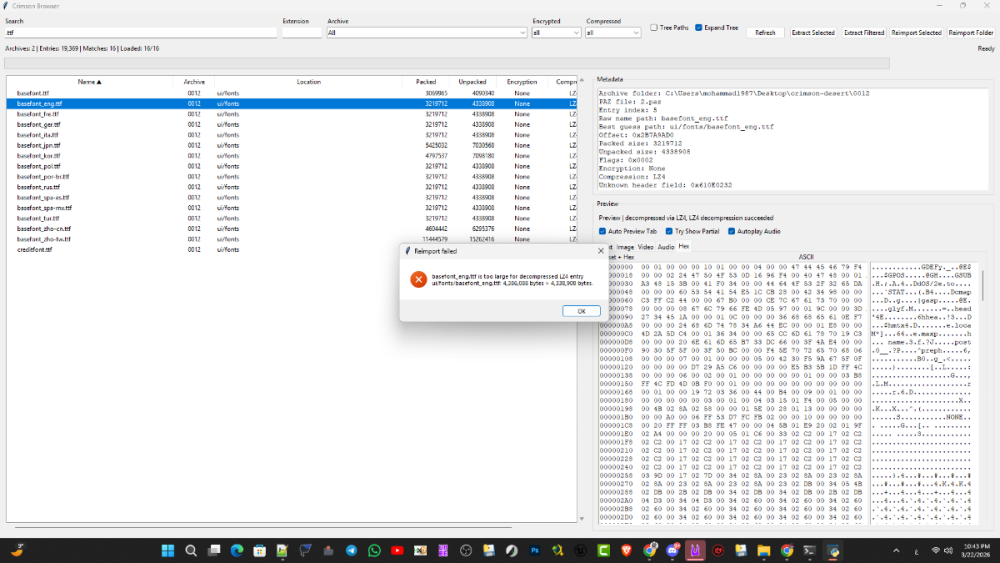The image size is (1000, 563).
Task: Click Crimson Browser Python icon in taskbar
Action: click(x=832, y=550)
